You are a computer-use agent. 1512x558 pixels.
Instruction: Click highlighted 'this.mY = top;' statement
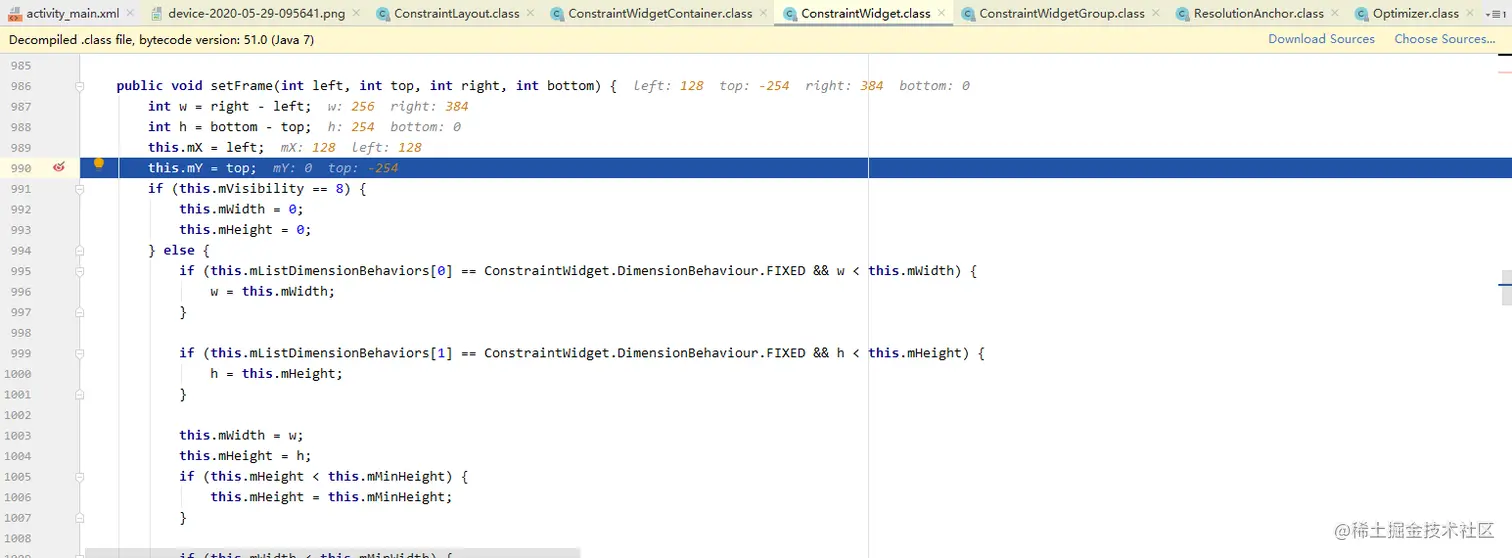coord(202,168)
